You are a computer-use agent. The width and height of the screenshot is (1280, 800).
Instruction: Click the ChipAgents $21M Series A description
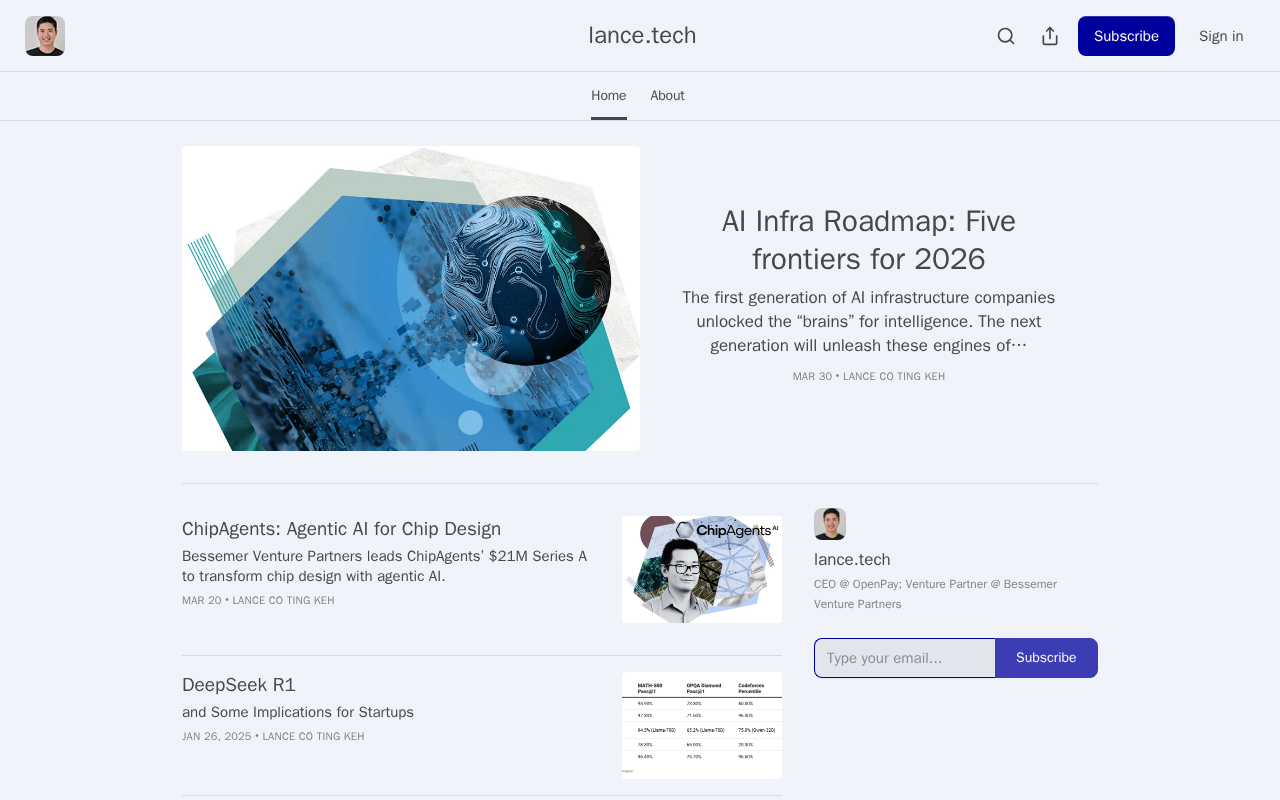[x=385, y=566]
